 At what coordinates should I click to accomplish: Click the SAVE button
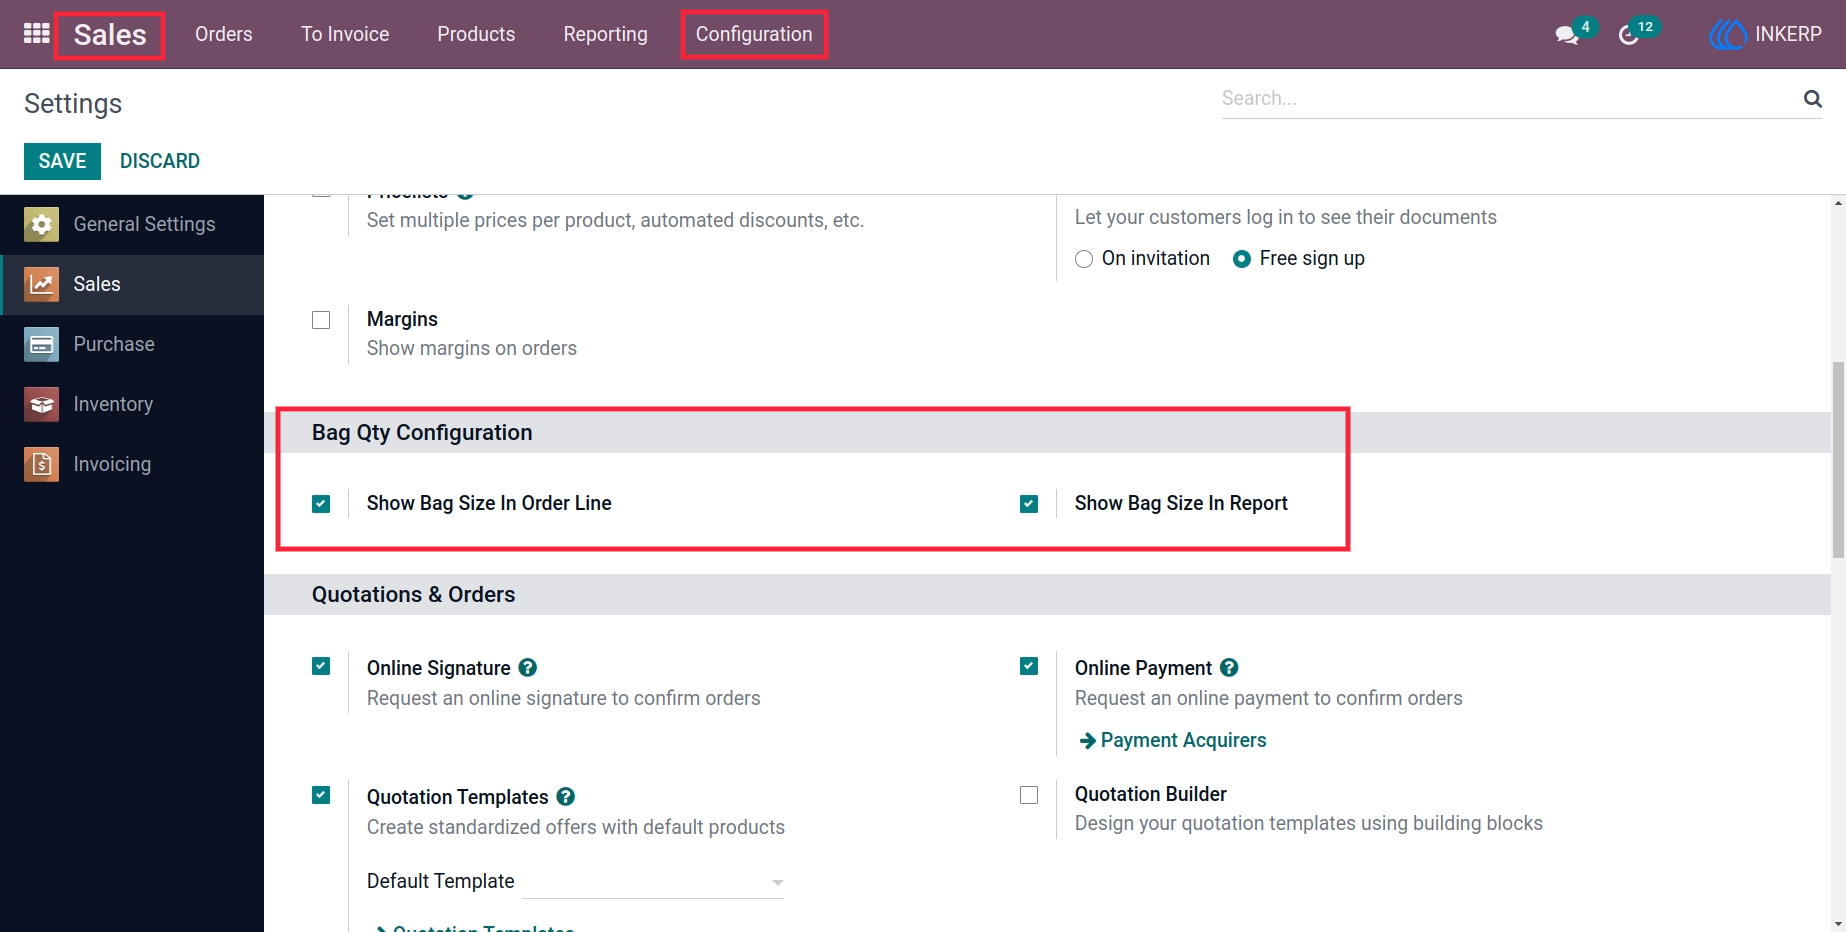62,161
